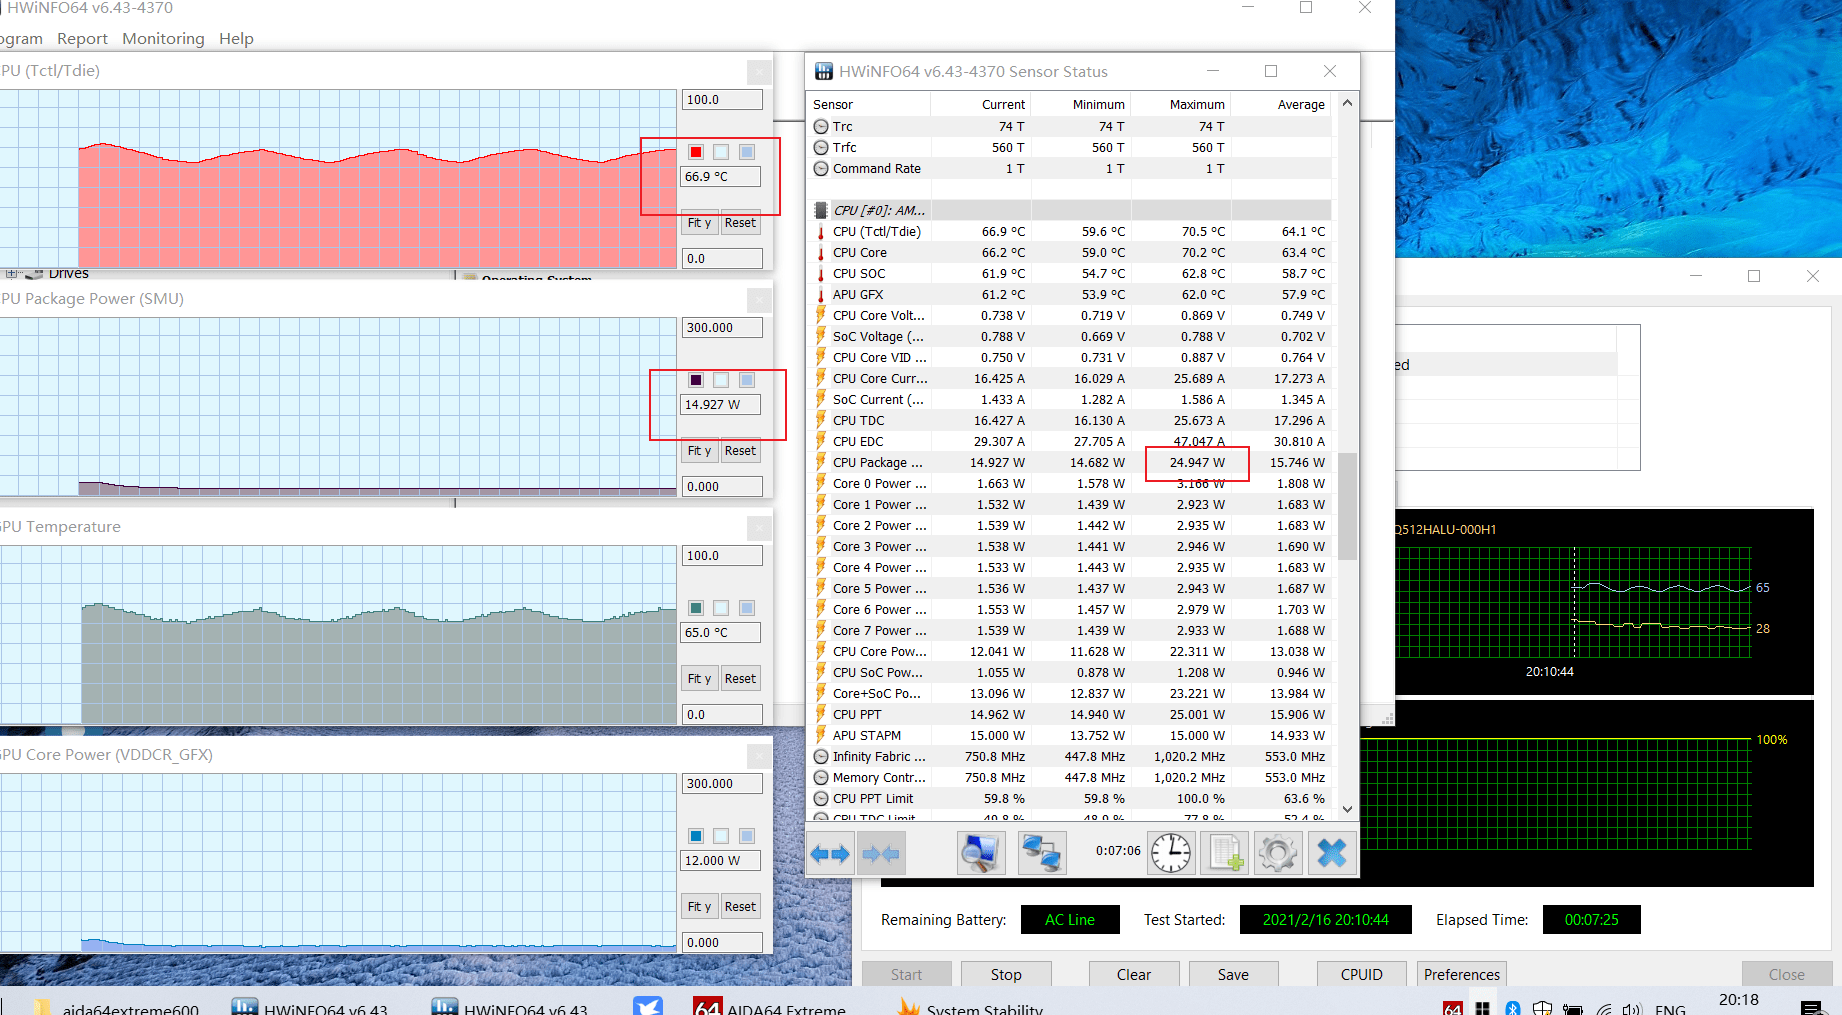The width and height of the screenshot is (1842, 1015).
Task: Click the Bluetooth tray icon
Action: click(x=1513, y=1008)
